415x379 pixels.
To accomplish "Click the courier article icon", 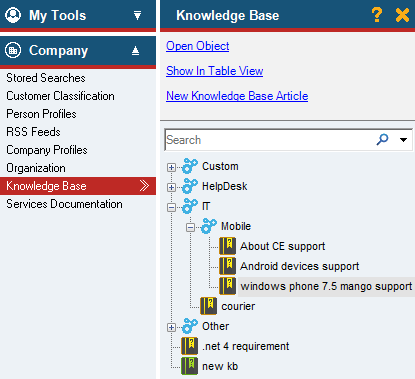I will (209, 306).
